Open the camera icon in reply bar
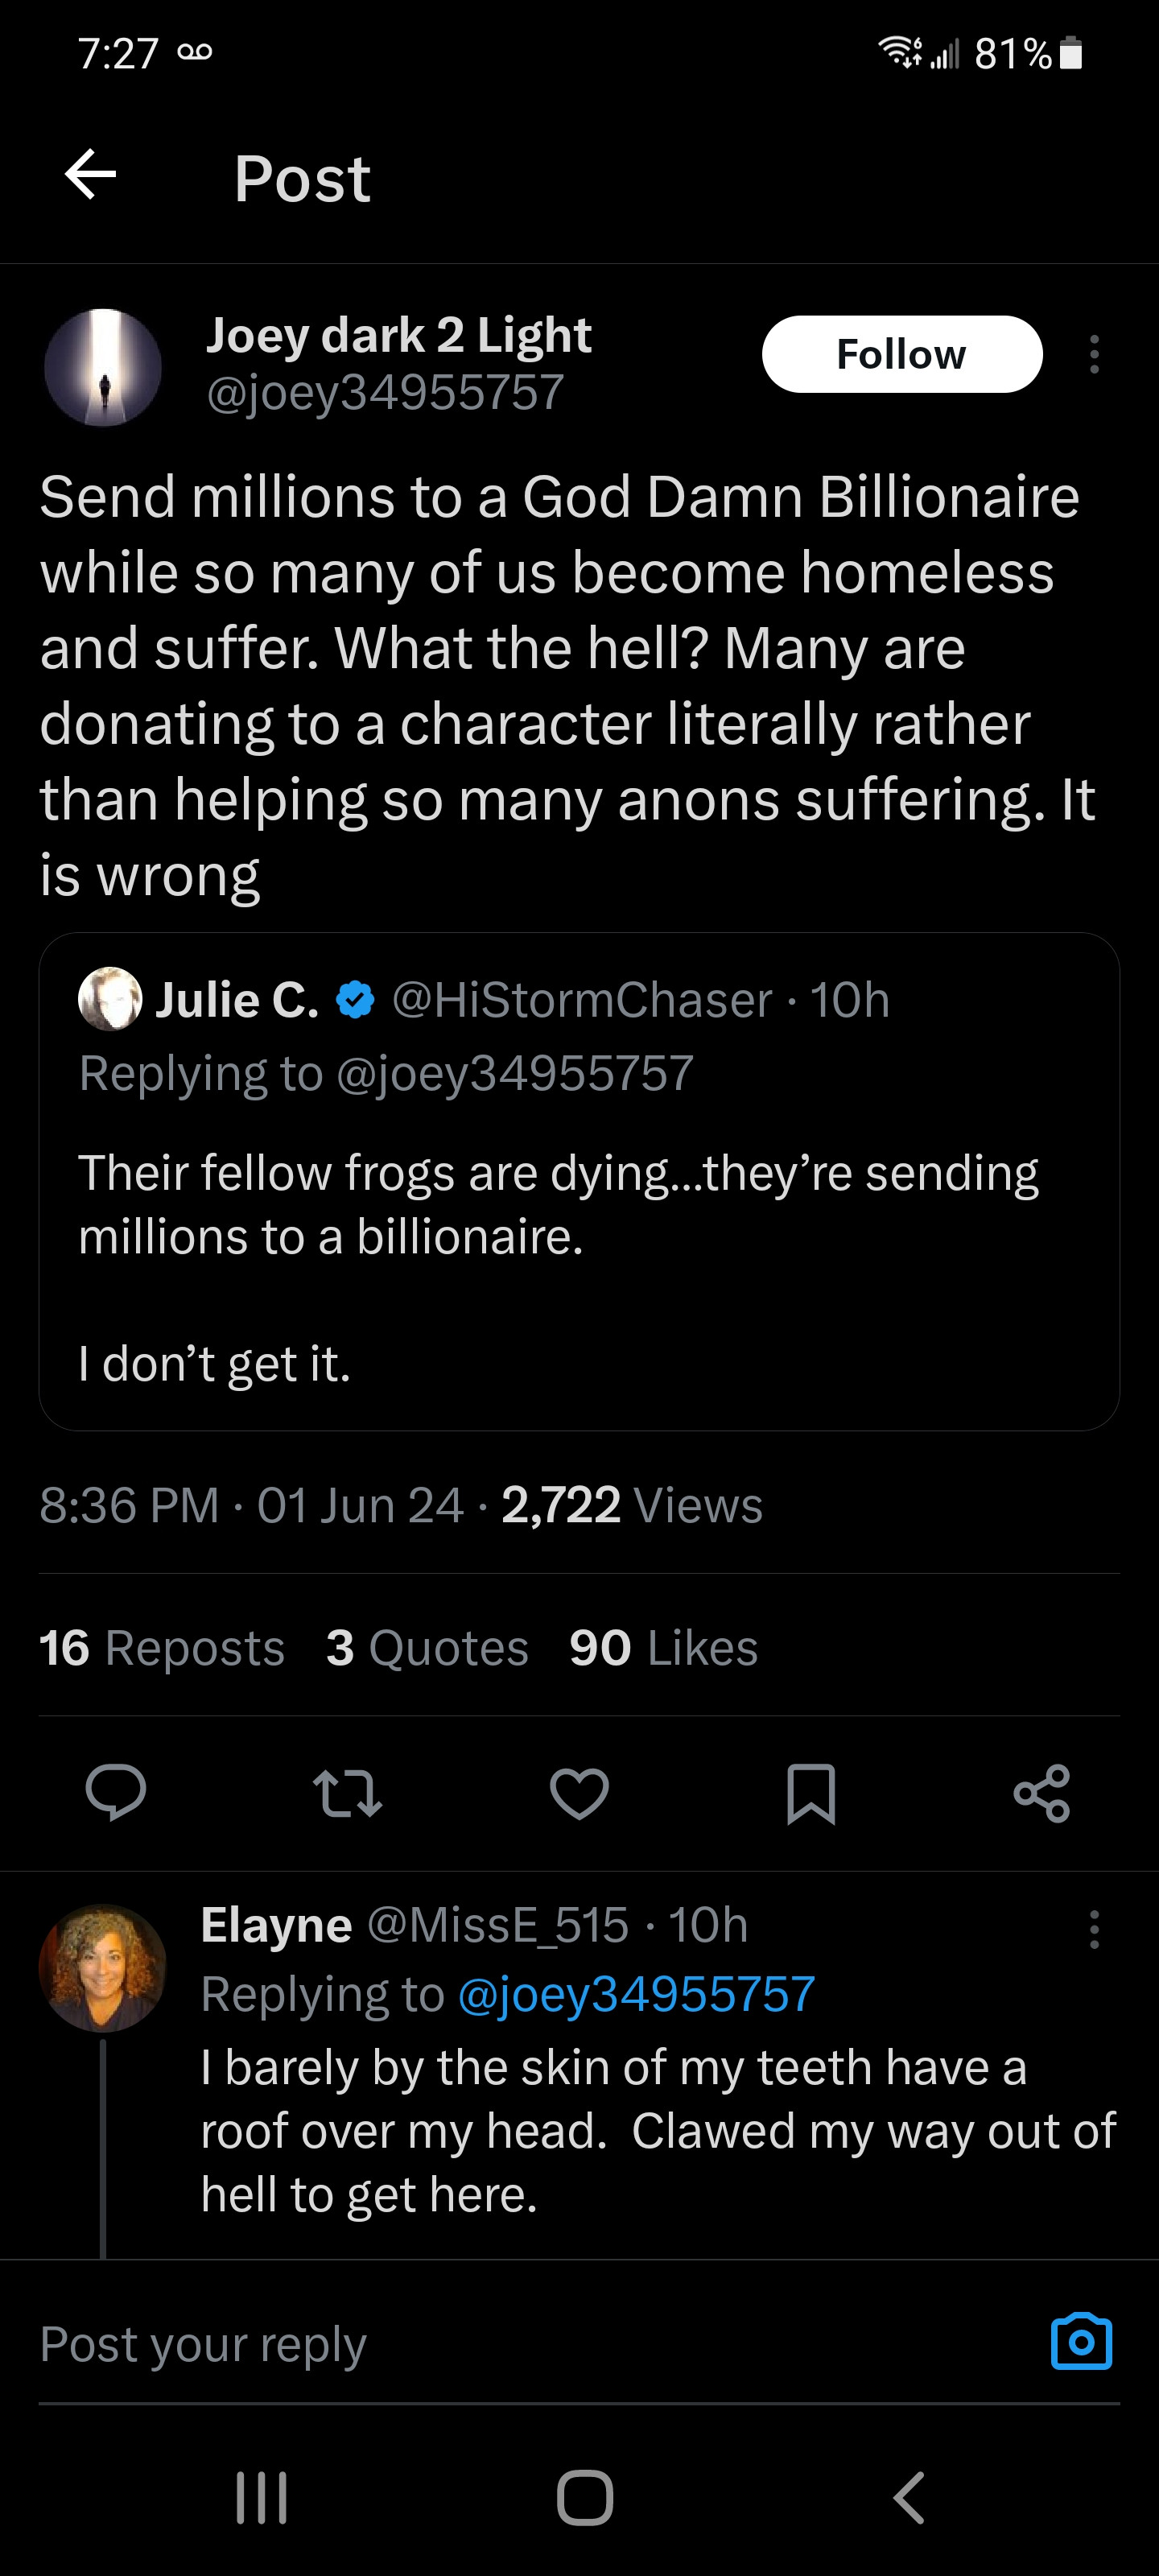Image resolution: width=1159 pixels, height=2576 pixels. coord(1081,2342)
